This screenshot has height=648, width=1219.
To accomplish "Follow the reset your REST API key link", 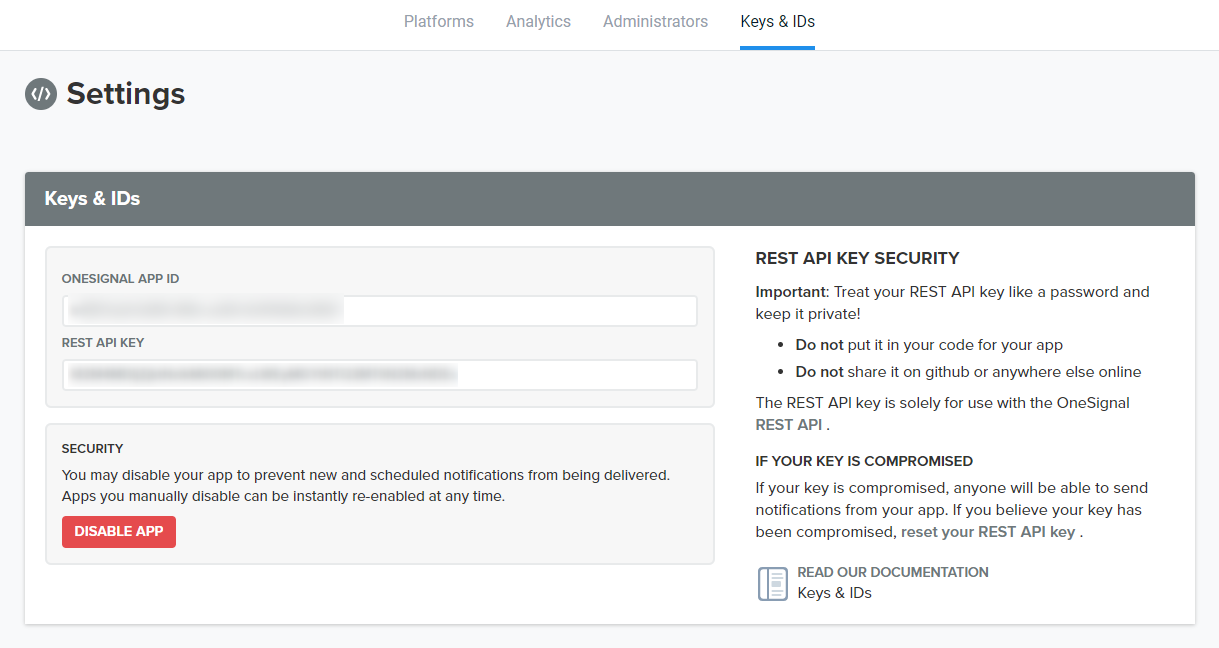I will pyautogui.click(x=988, y=532).
